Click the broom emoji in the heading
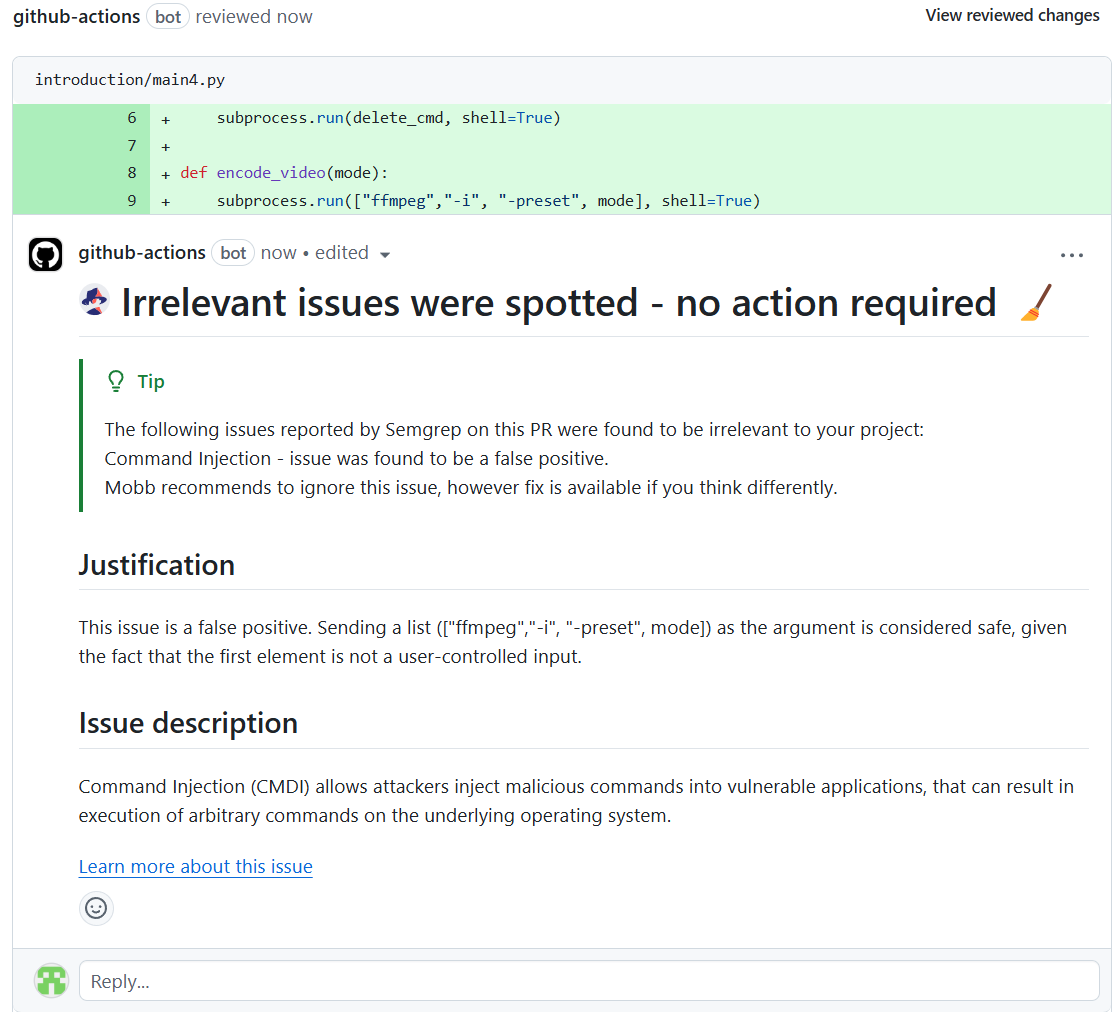Screen dimensions: 1115x1012 tap(1036, 302)
